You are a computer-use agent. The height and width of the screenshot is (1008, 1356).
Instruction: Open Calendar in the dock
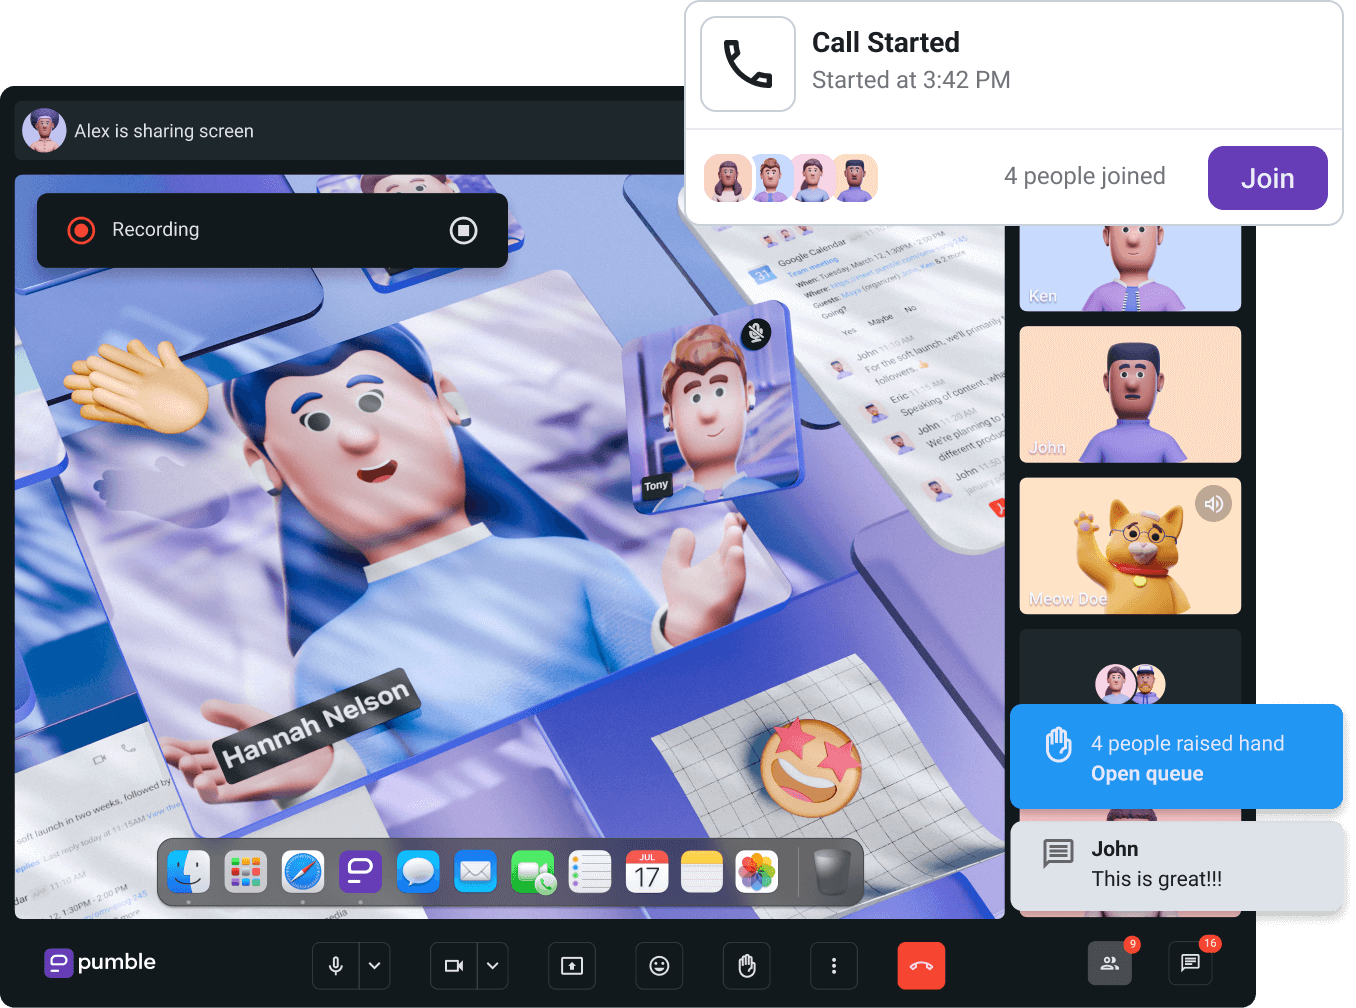click(647, 872)
